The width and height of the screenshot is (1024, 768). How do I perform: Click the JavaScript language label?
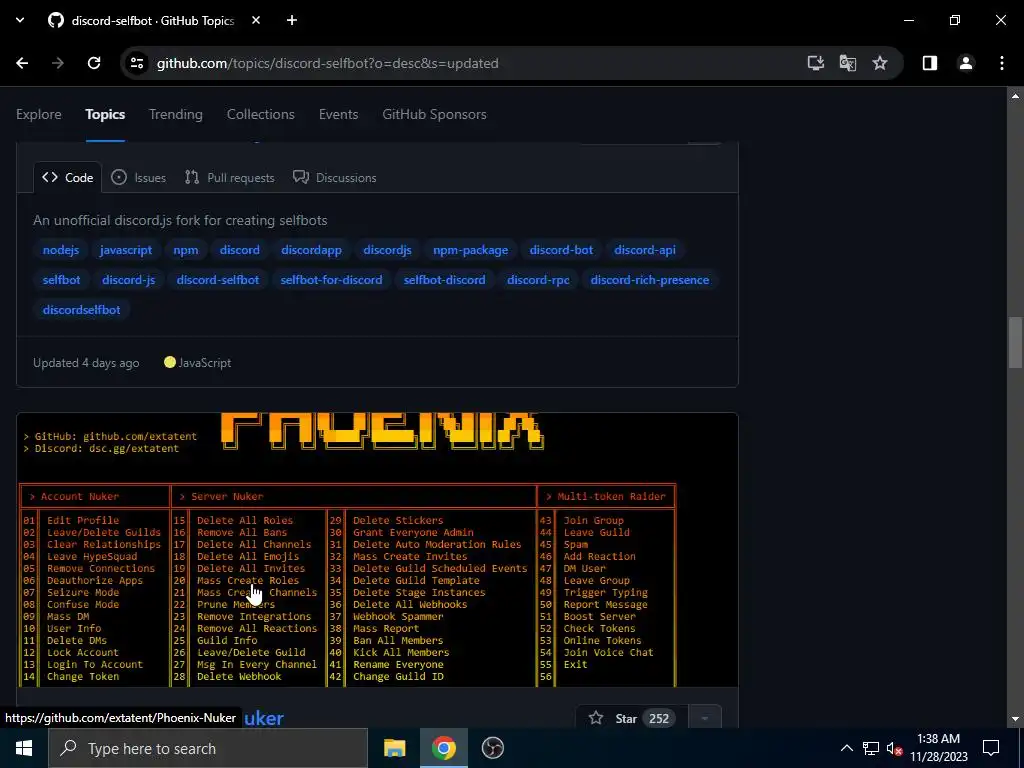(x=204, y=363)
